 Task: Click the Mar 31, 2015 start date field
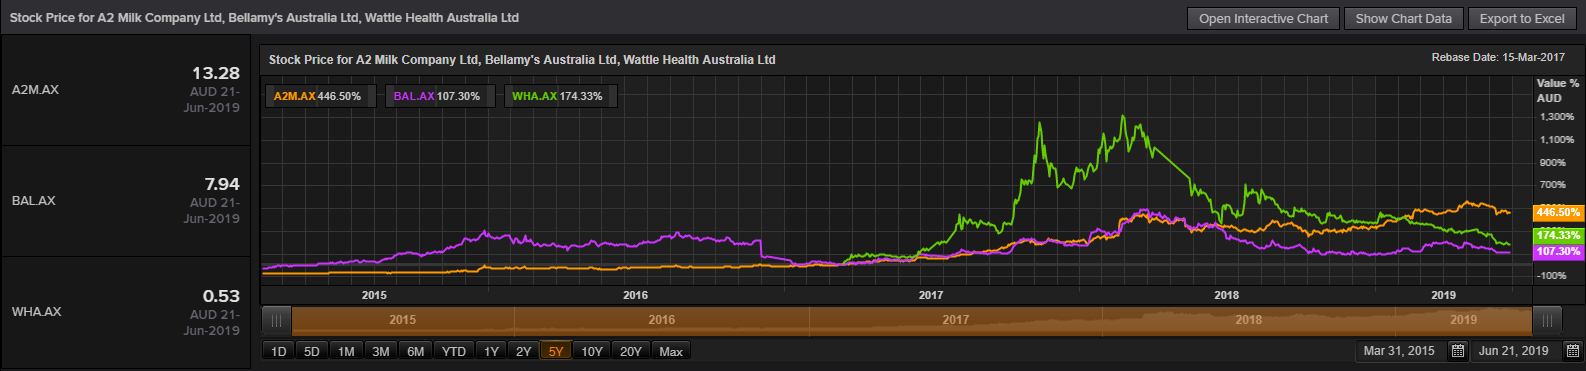(x=1399, y=351)
